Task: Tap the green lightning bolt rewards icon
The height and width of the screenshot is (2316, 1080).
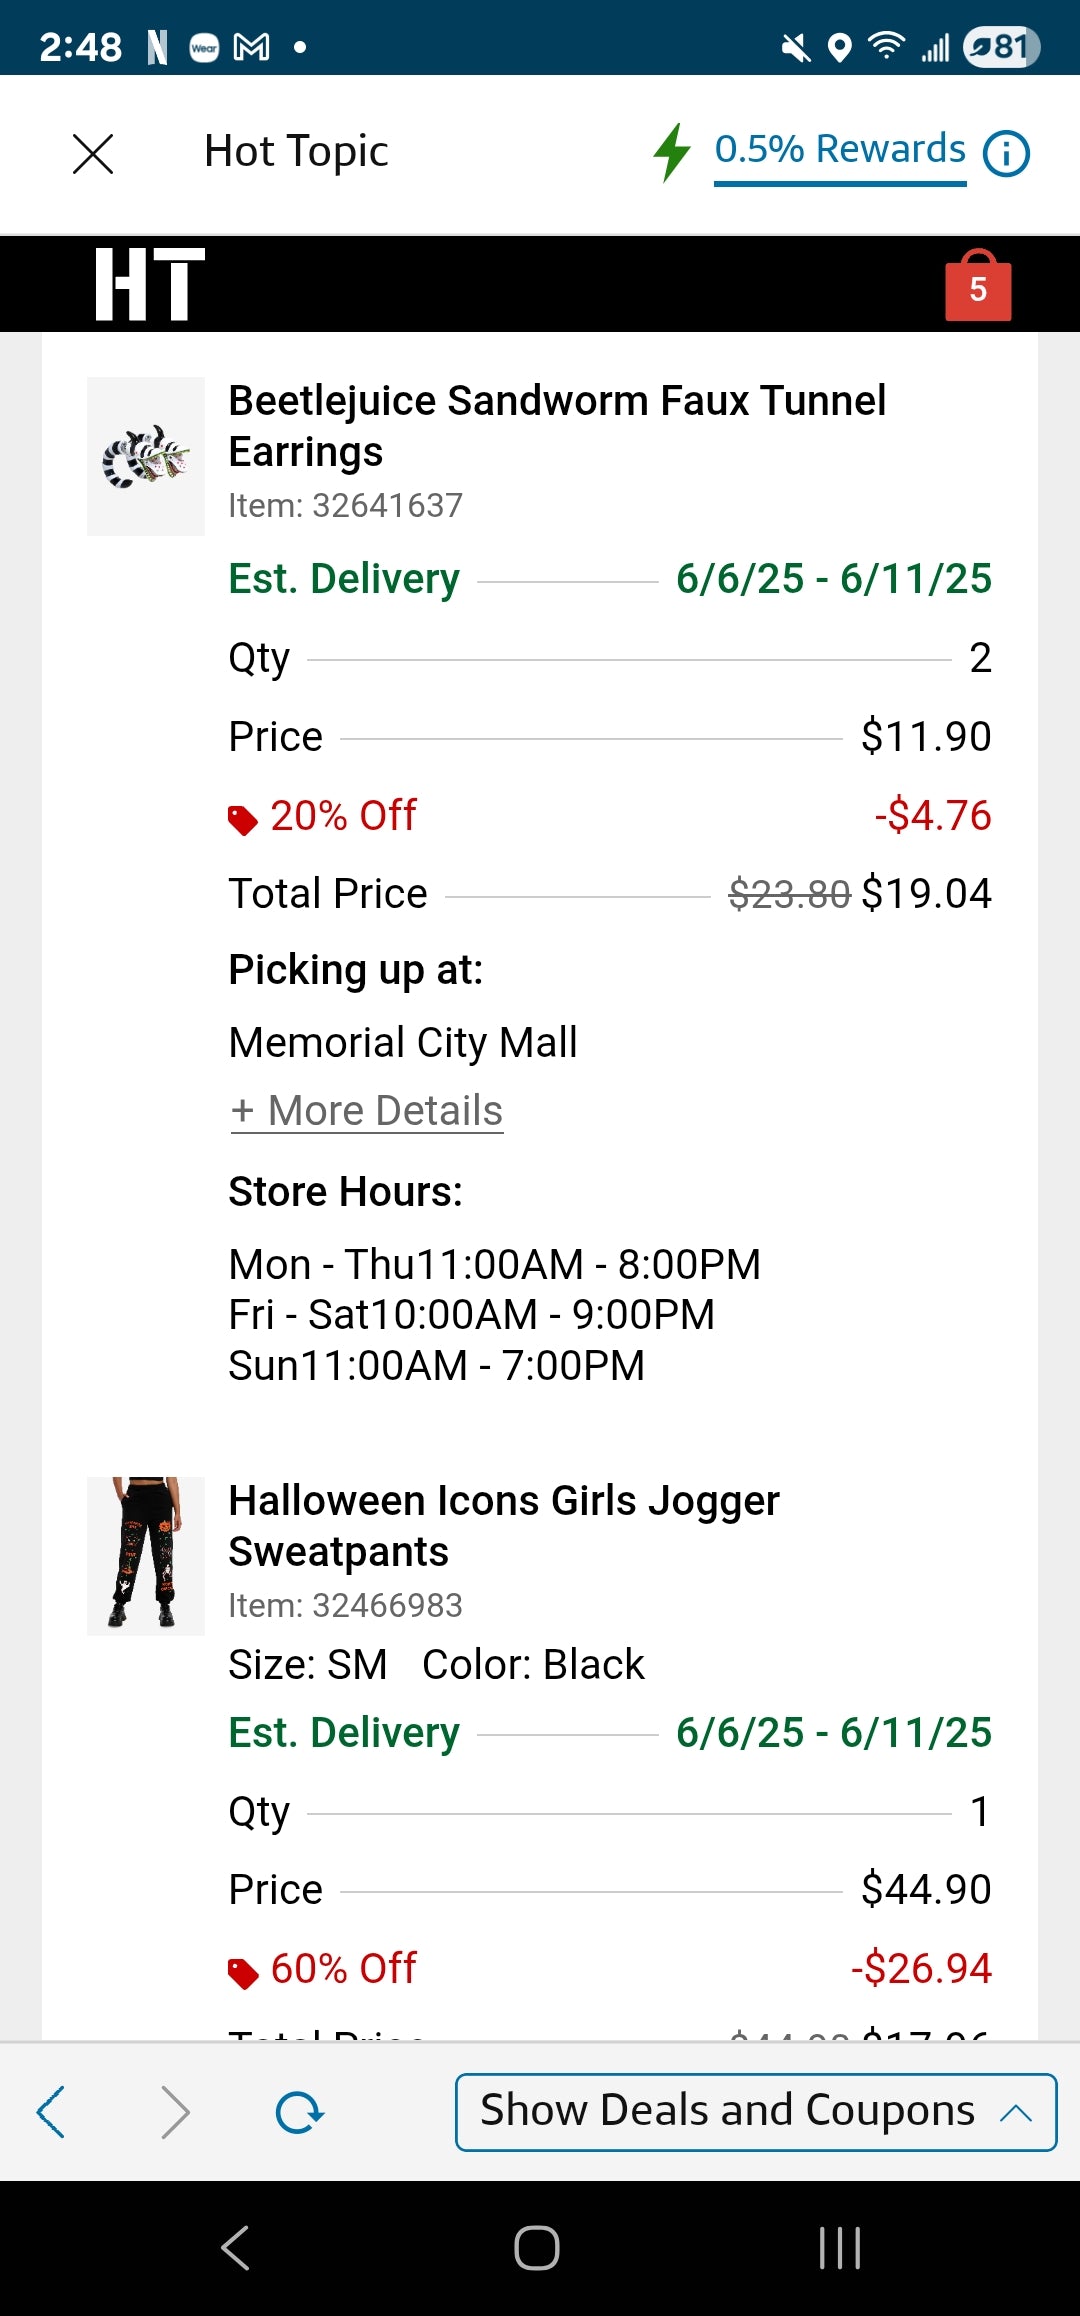Action: pos(672,153)
